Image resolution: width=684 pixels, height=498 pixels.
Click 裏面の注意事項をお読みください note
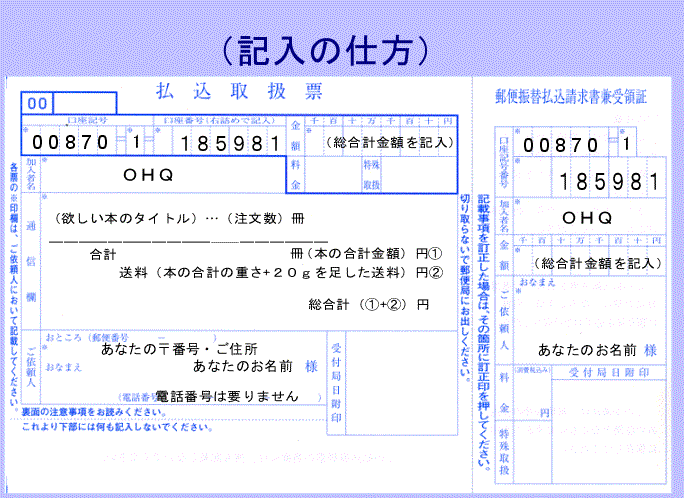(93, 412)
